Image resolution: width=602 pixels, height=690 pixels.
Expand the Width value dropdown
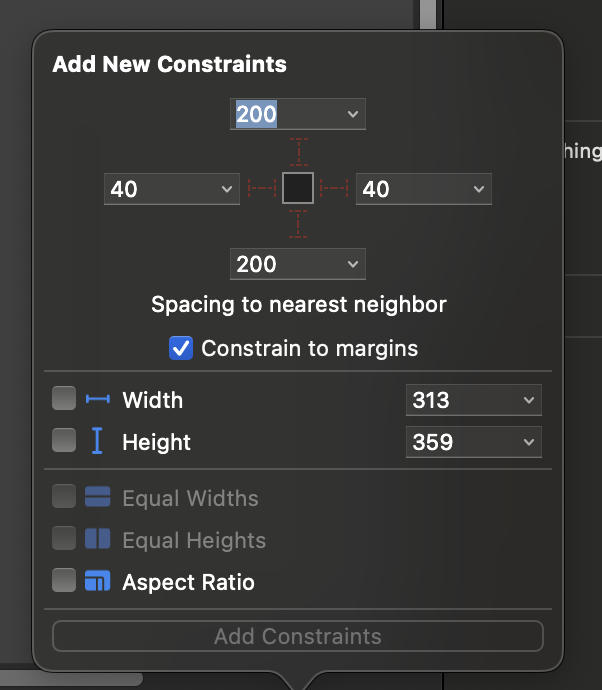coord(528,400)
